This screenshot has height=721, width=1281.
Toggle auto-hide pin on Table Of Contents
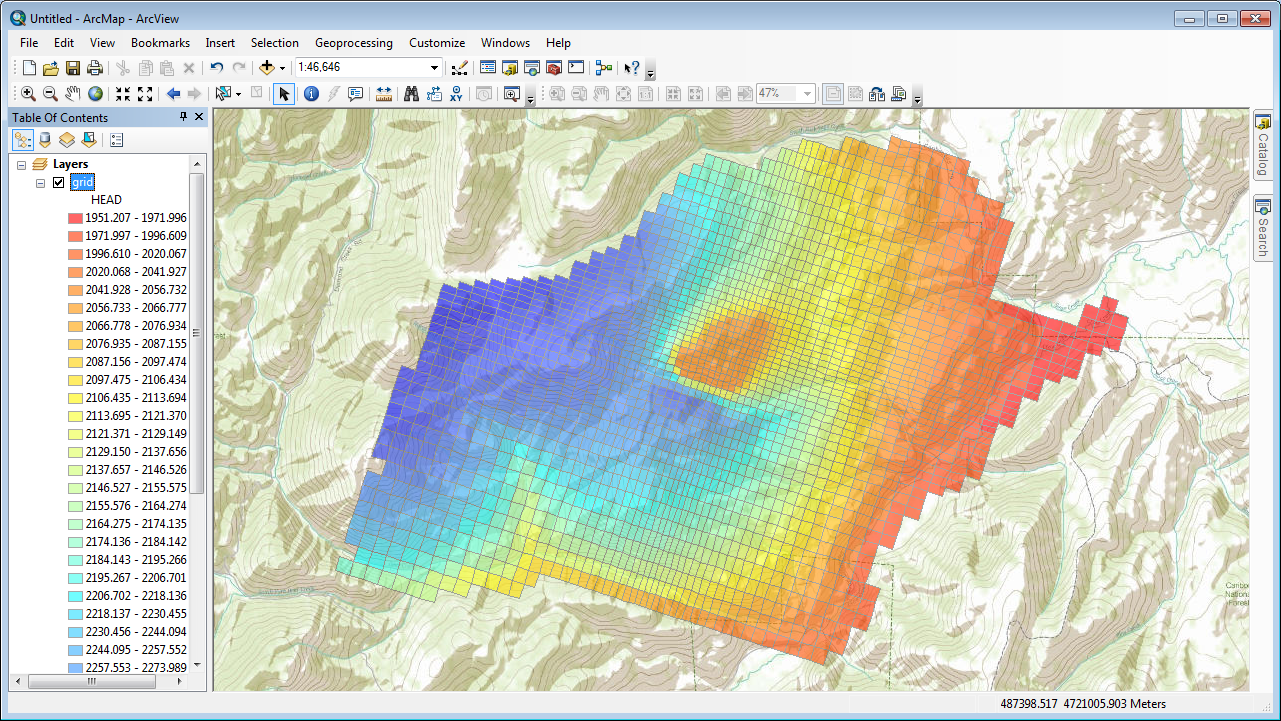click(183, 117)
